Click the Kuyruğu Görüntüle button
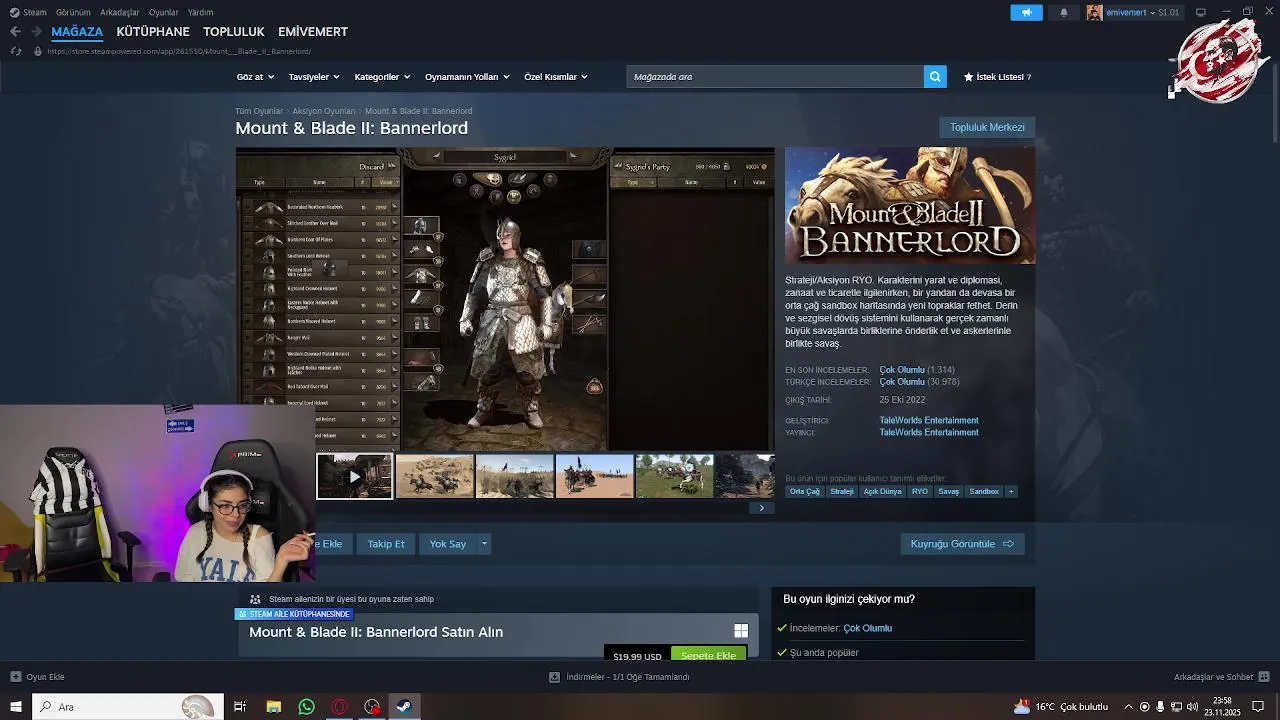The width and height of the screenshot is (1280, 720). (x=962, y=544)
